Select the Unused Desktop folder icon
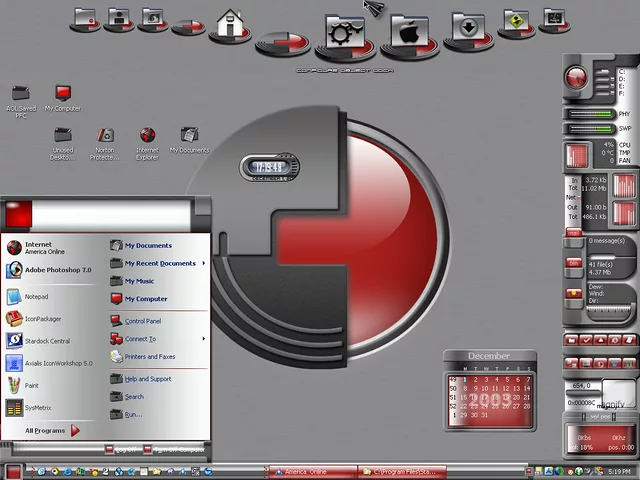The height and width of the screenshot is (480, 640). [x=63, y=143]
